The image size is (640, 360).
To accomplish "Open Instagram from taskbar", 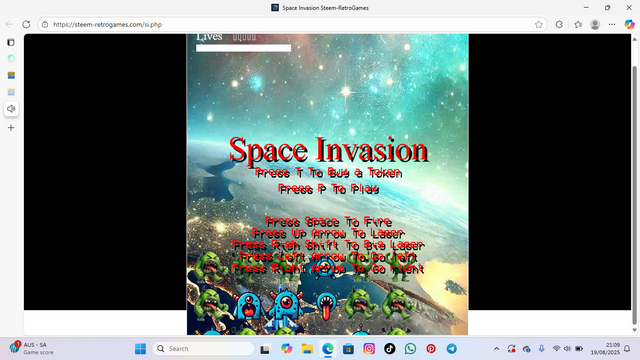I will coord(369,349).
